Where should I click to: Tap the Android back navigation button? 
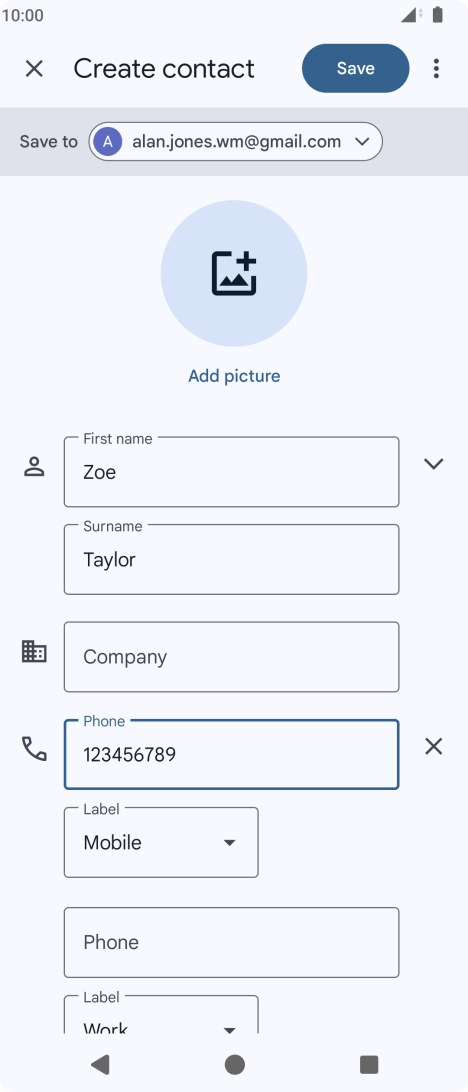[100, 1064]
